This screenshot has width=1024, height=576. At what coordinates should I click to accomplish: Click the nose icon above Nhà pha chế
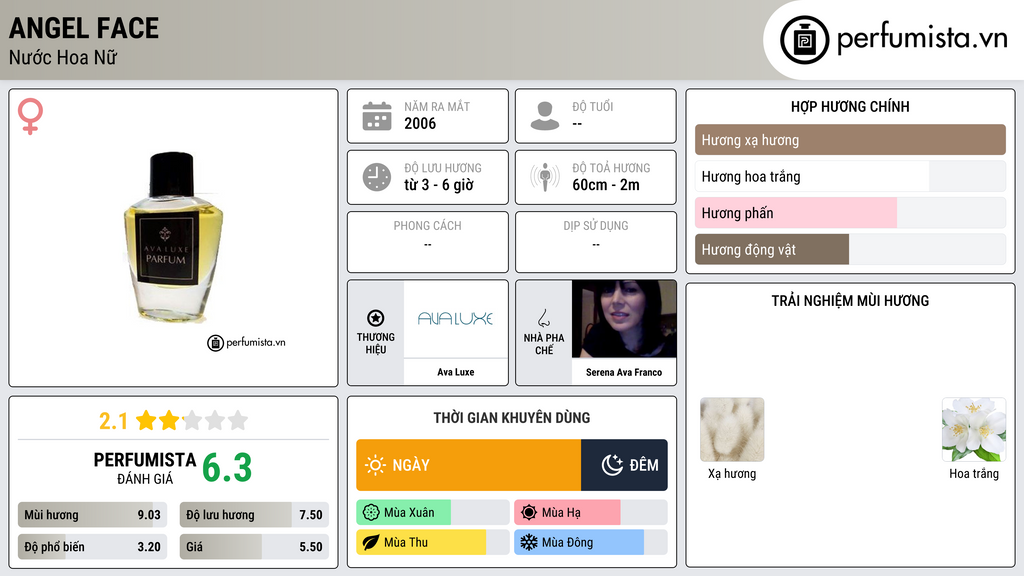click(x=543, y=318)
